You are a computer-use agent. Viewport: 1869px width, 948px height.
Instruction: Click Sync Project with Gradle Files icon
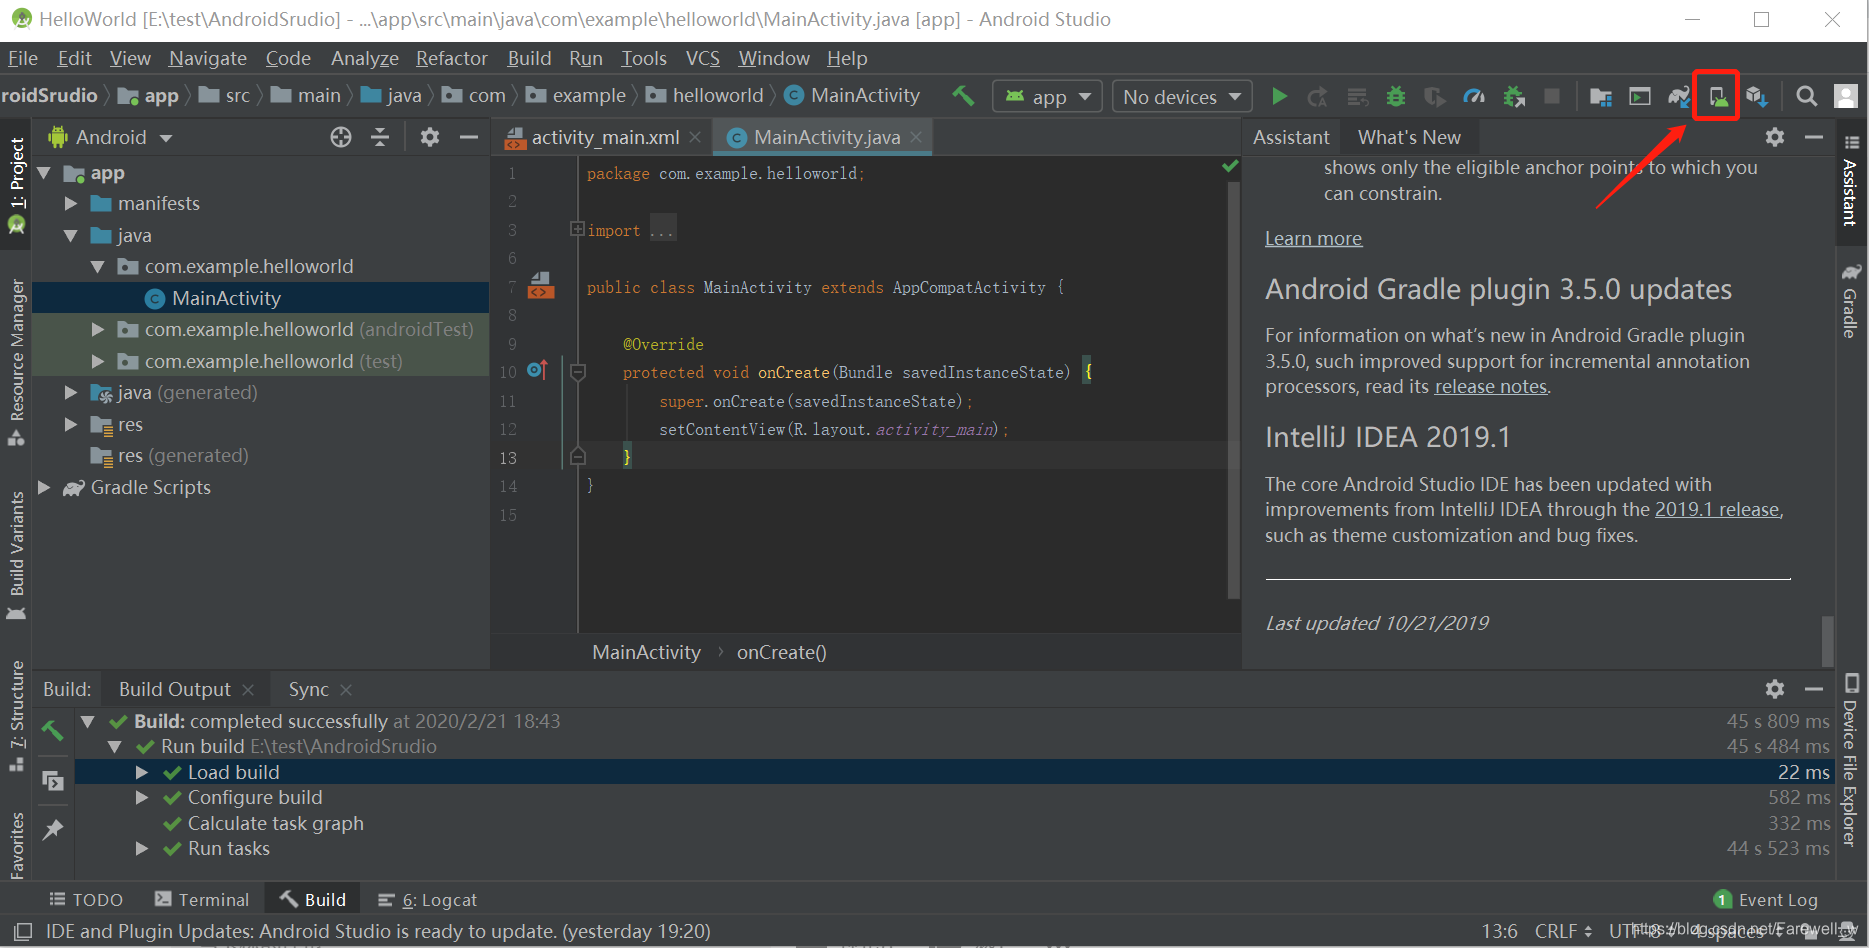pyautogui.click(x=1679, y=96)
